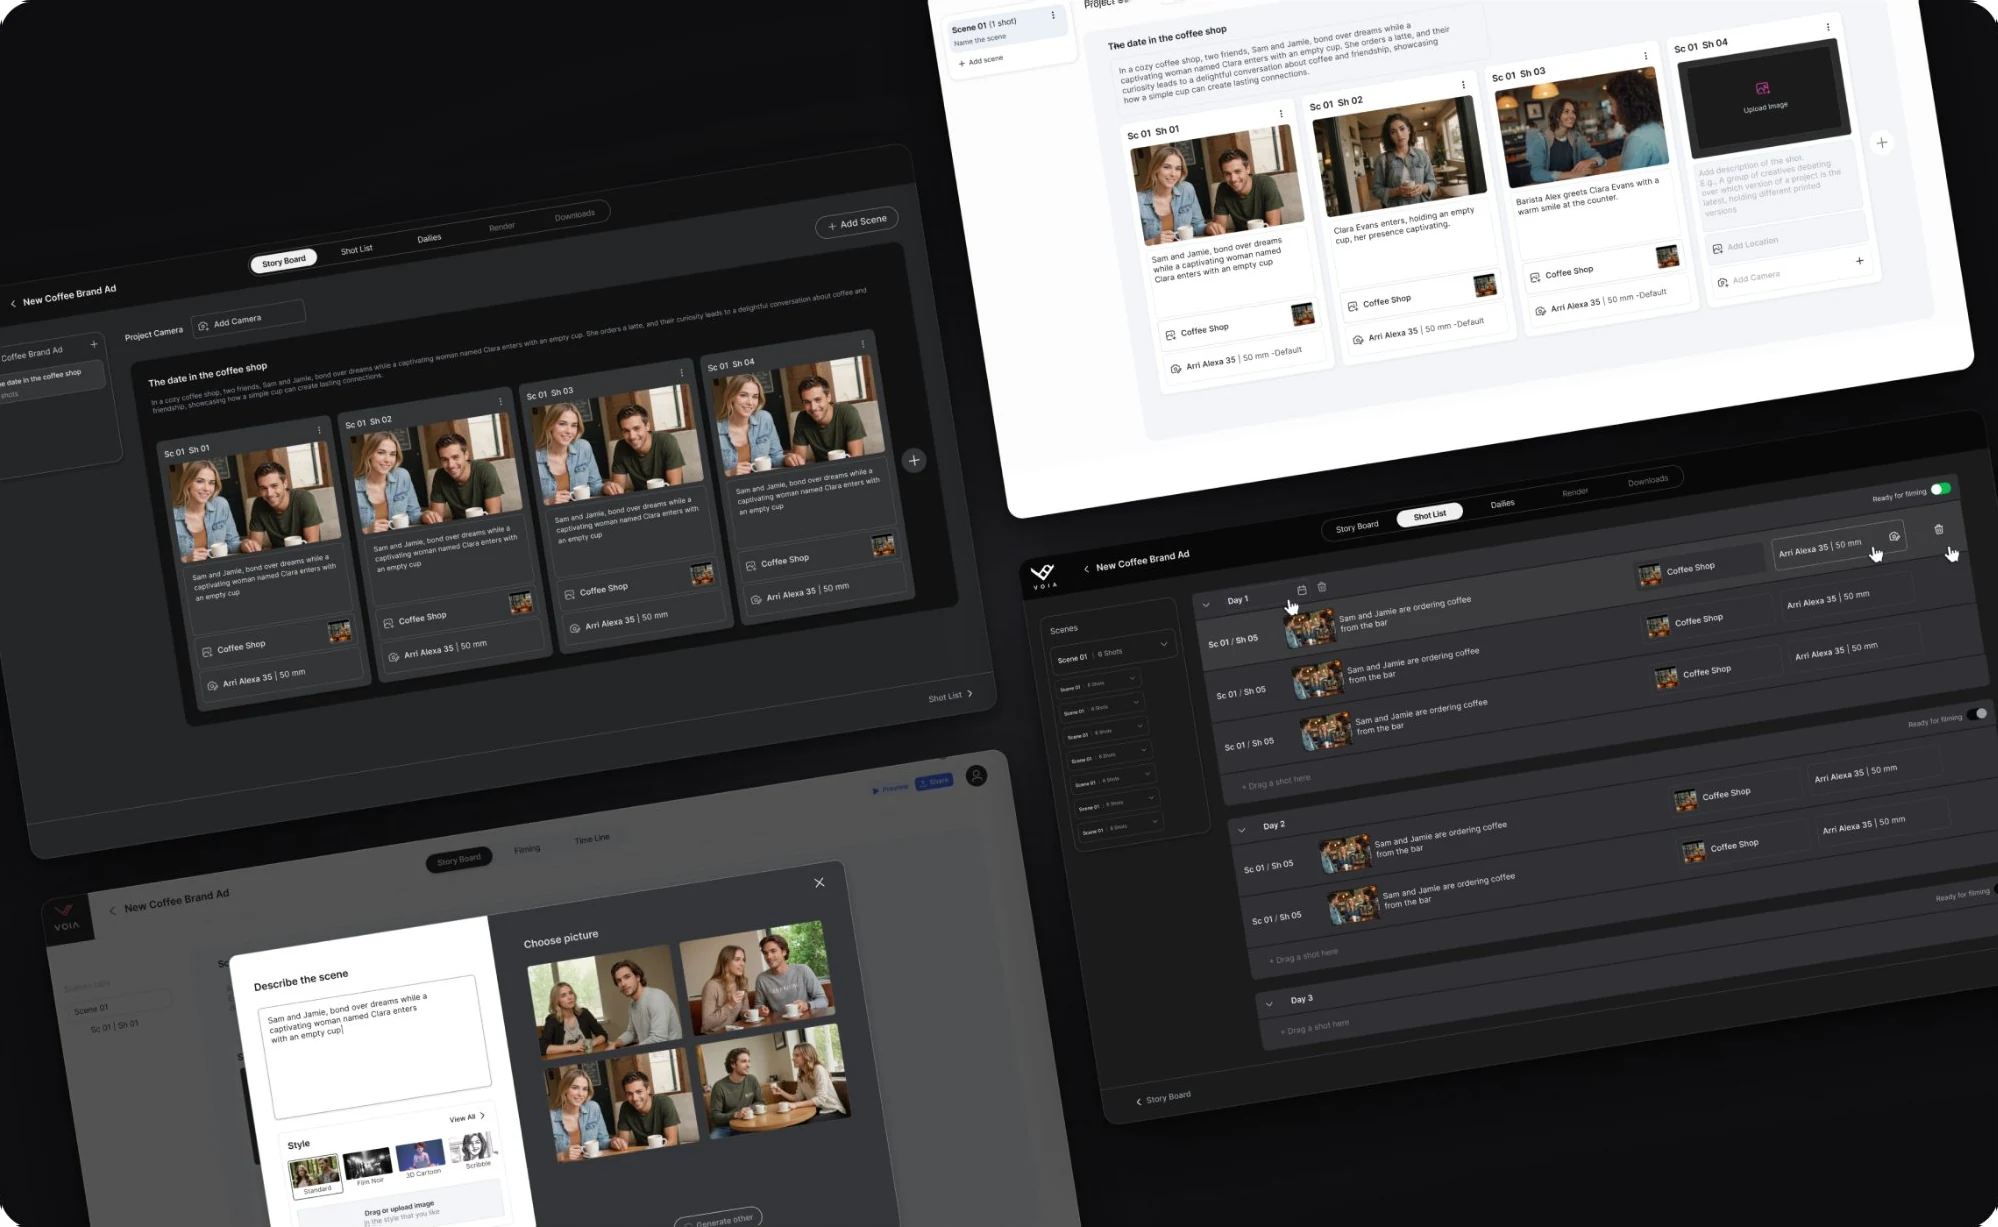Click the calendar icon next to Day 1
Image resolution: width=1998 pixels, height=1227 pixels.
(x=1301, y=590)
